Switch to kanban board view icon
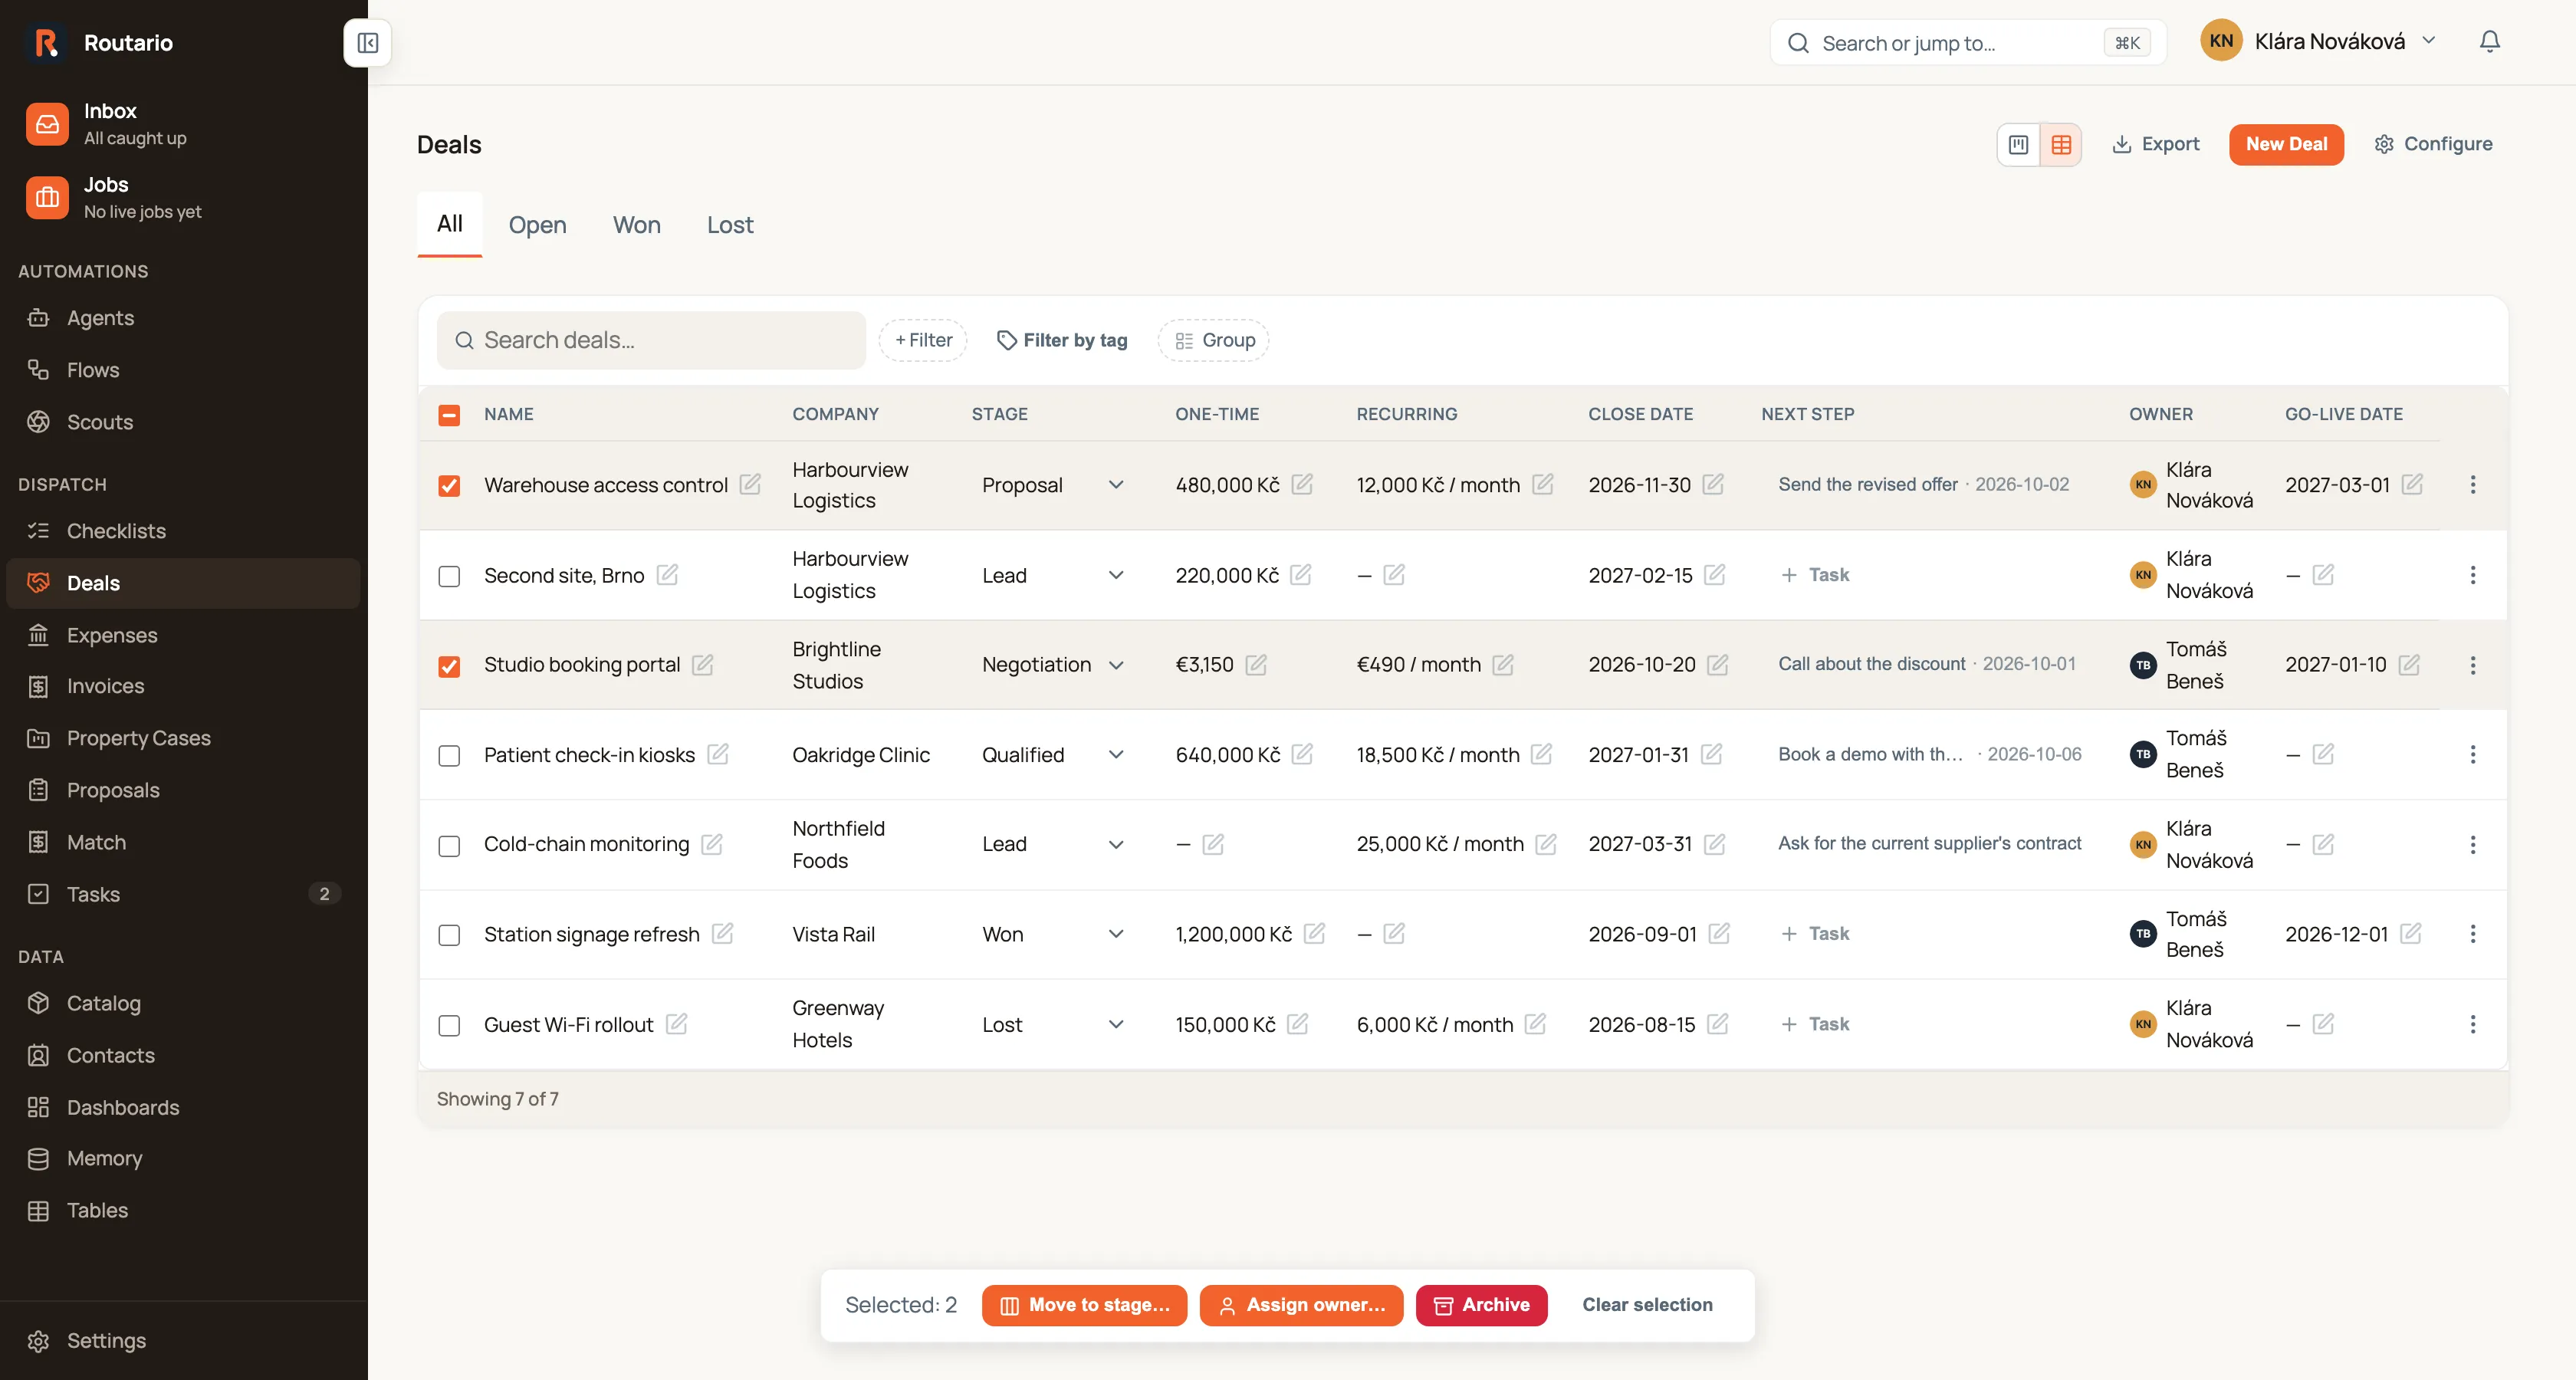Screen dimensions: 2576x1380 pos(2018,144)
